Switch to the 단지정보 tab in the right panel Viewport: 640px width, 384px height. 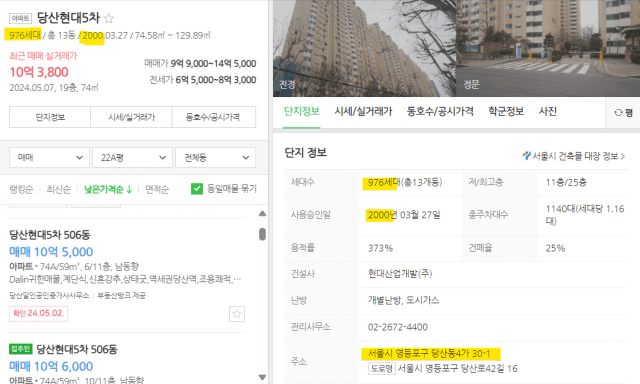click(302, 111)
